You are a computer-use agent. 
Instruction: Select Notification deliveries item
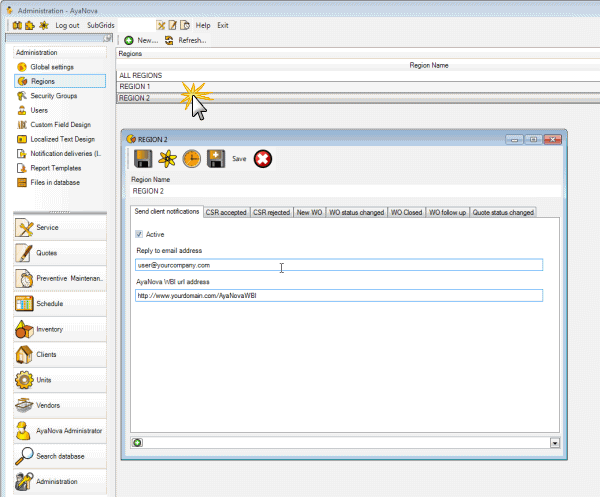(60, 153)
